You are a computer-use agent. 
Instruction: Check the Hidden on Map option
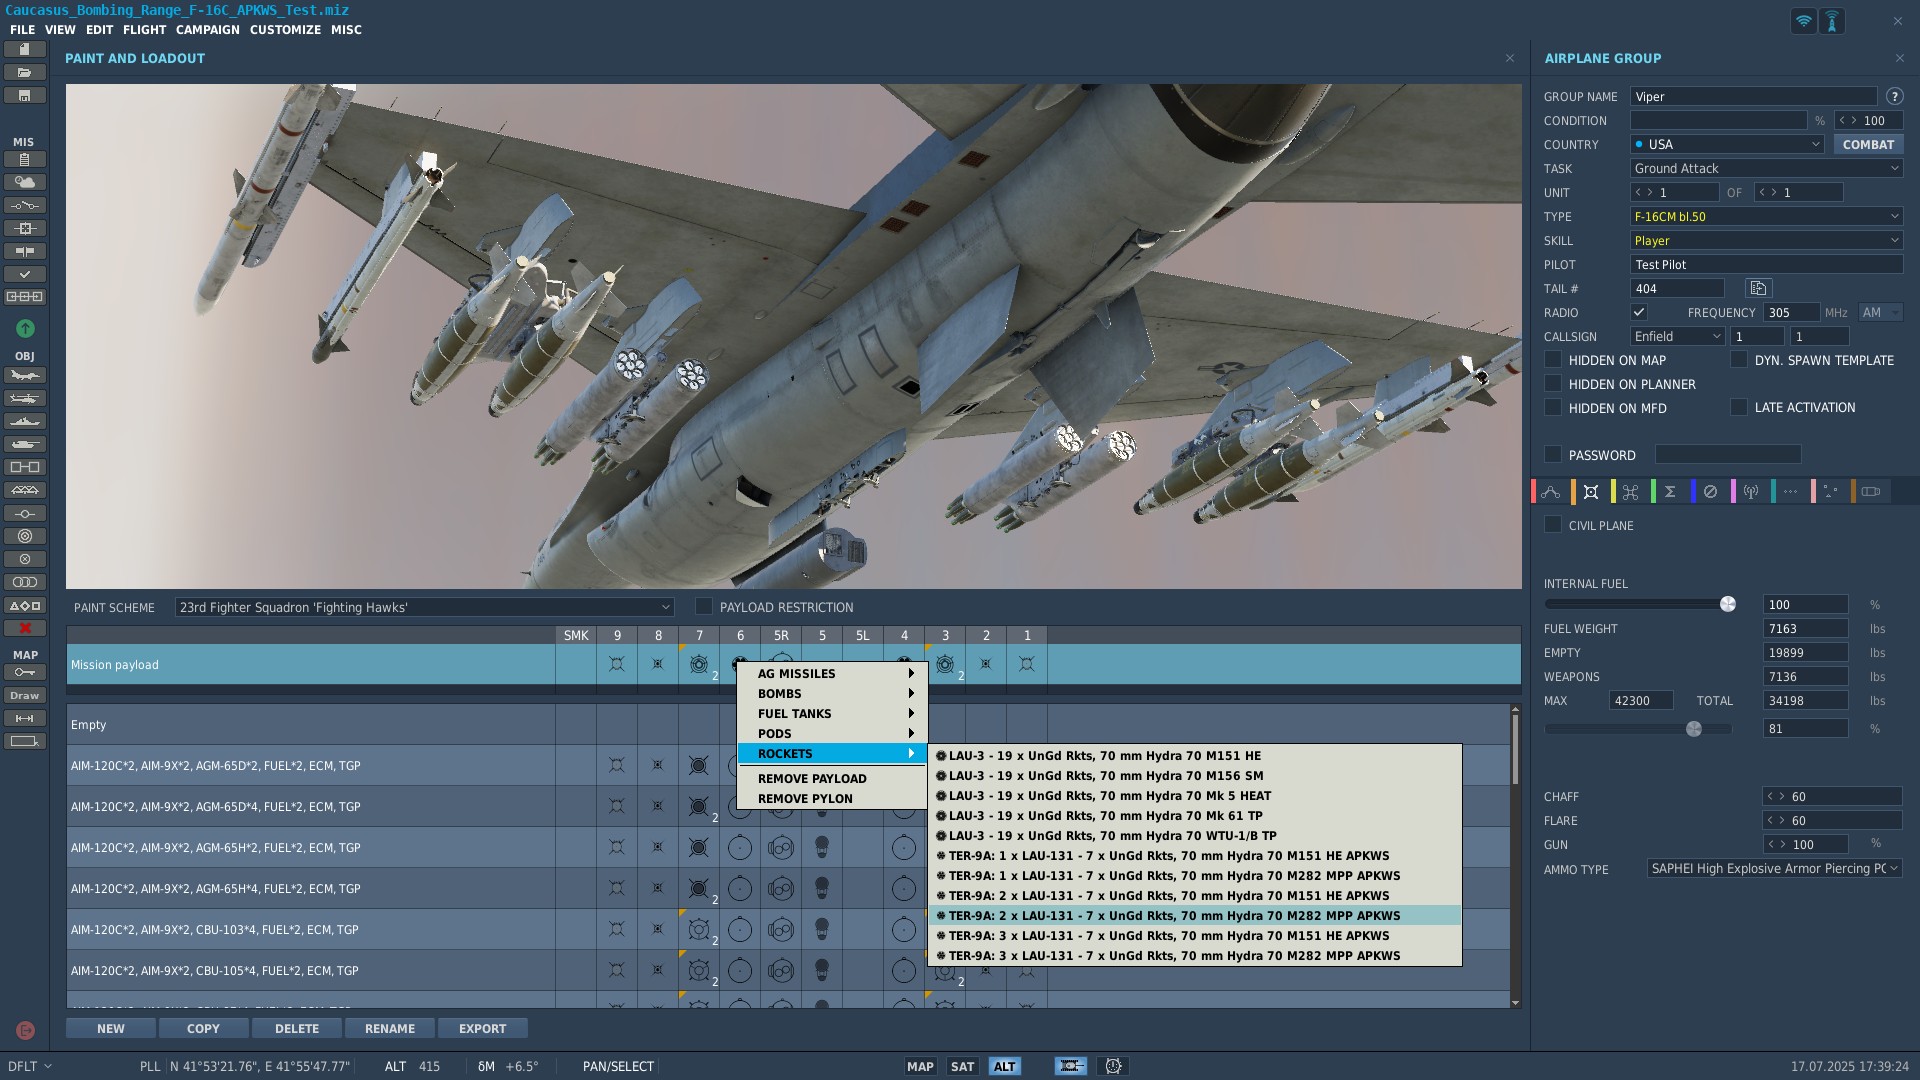(1553, 360)
